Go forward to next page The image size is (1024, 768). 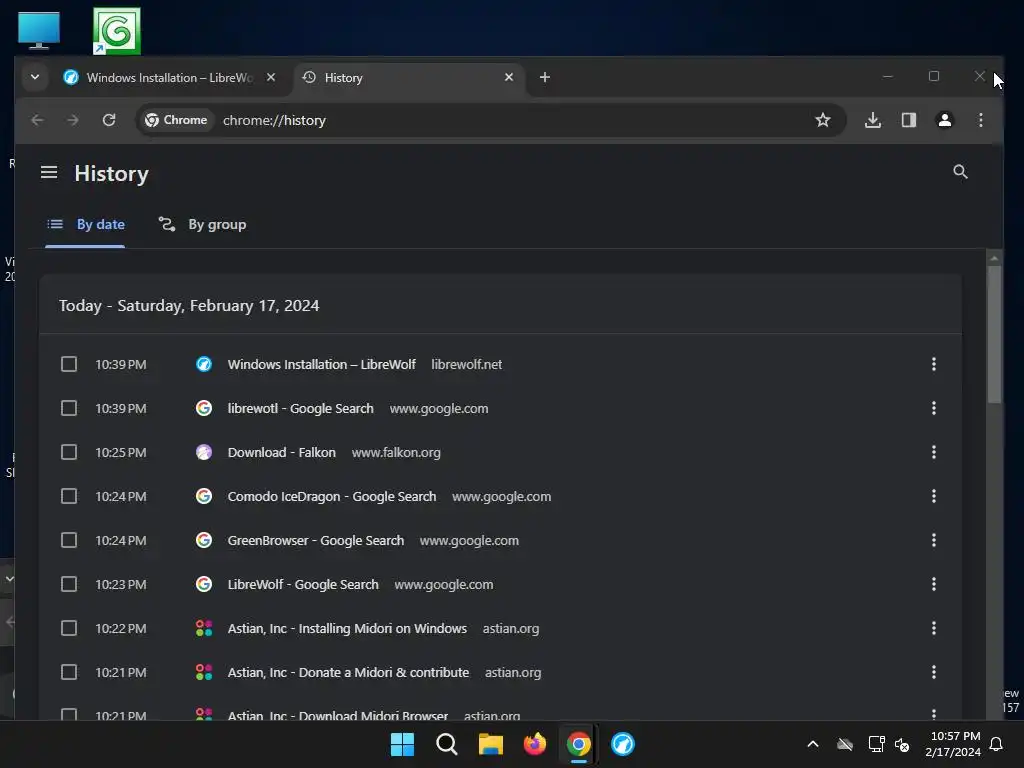[x=72, y=120]
